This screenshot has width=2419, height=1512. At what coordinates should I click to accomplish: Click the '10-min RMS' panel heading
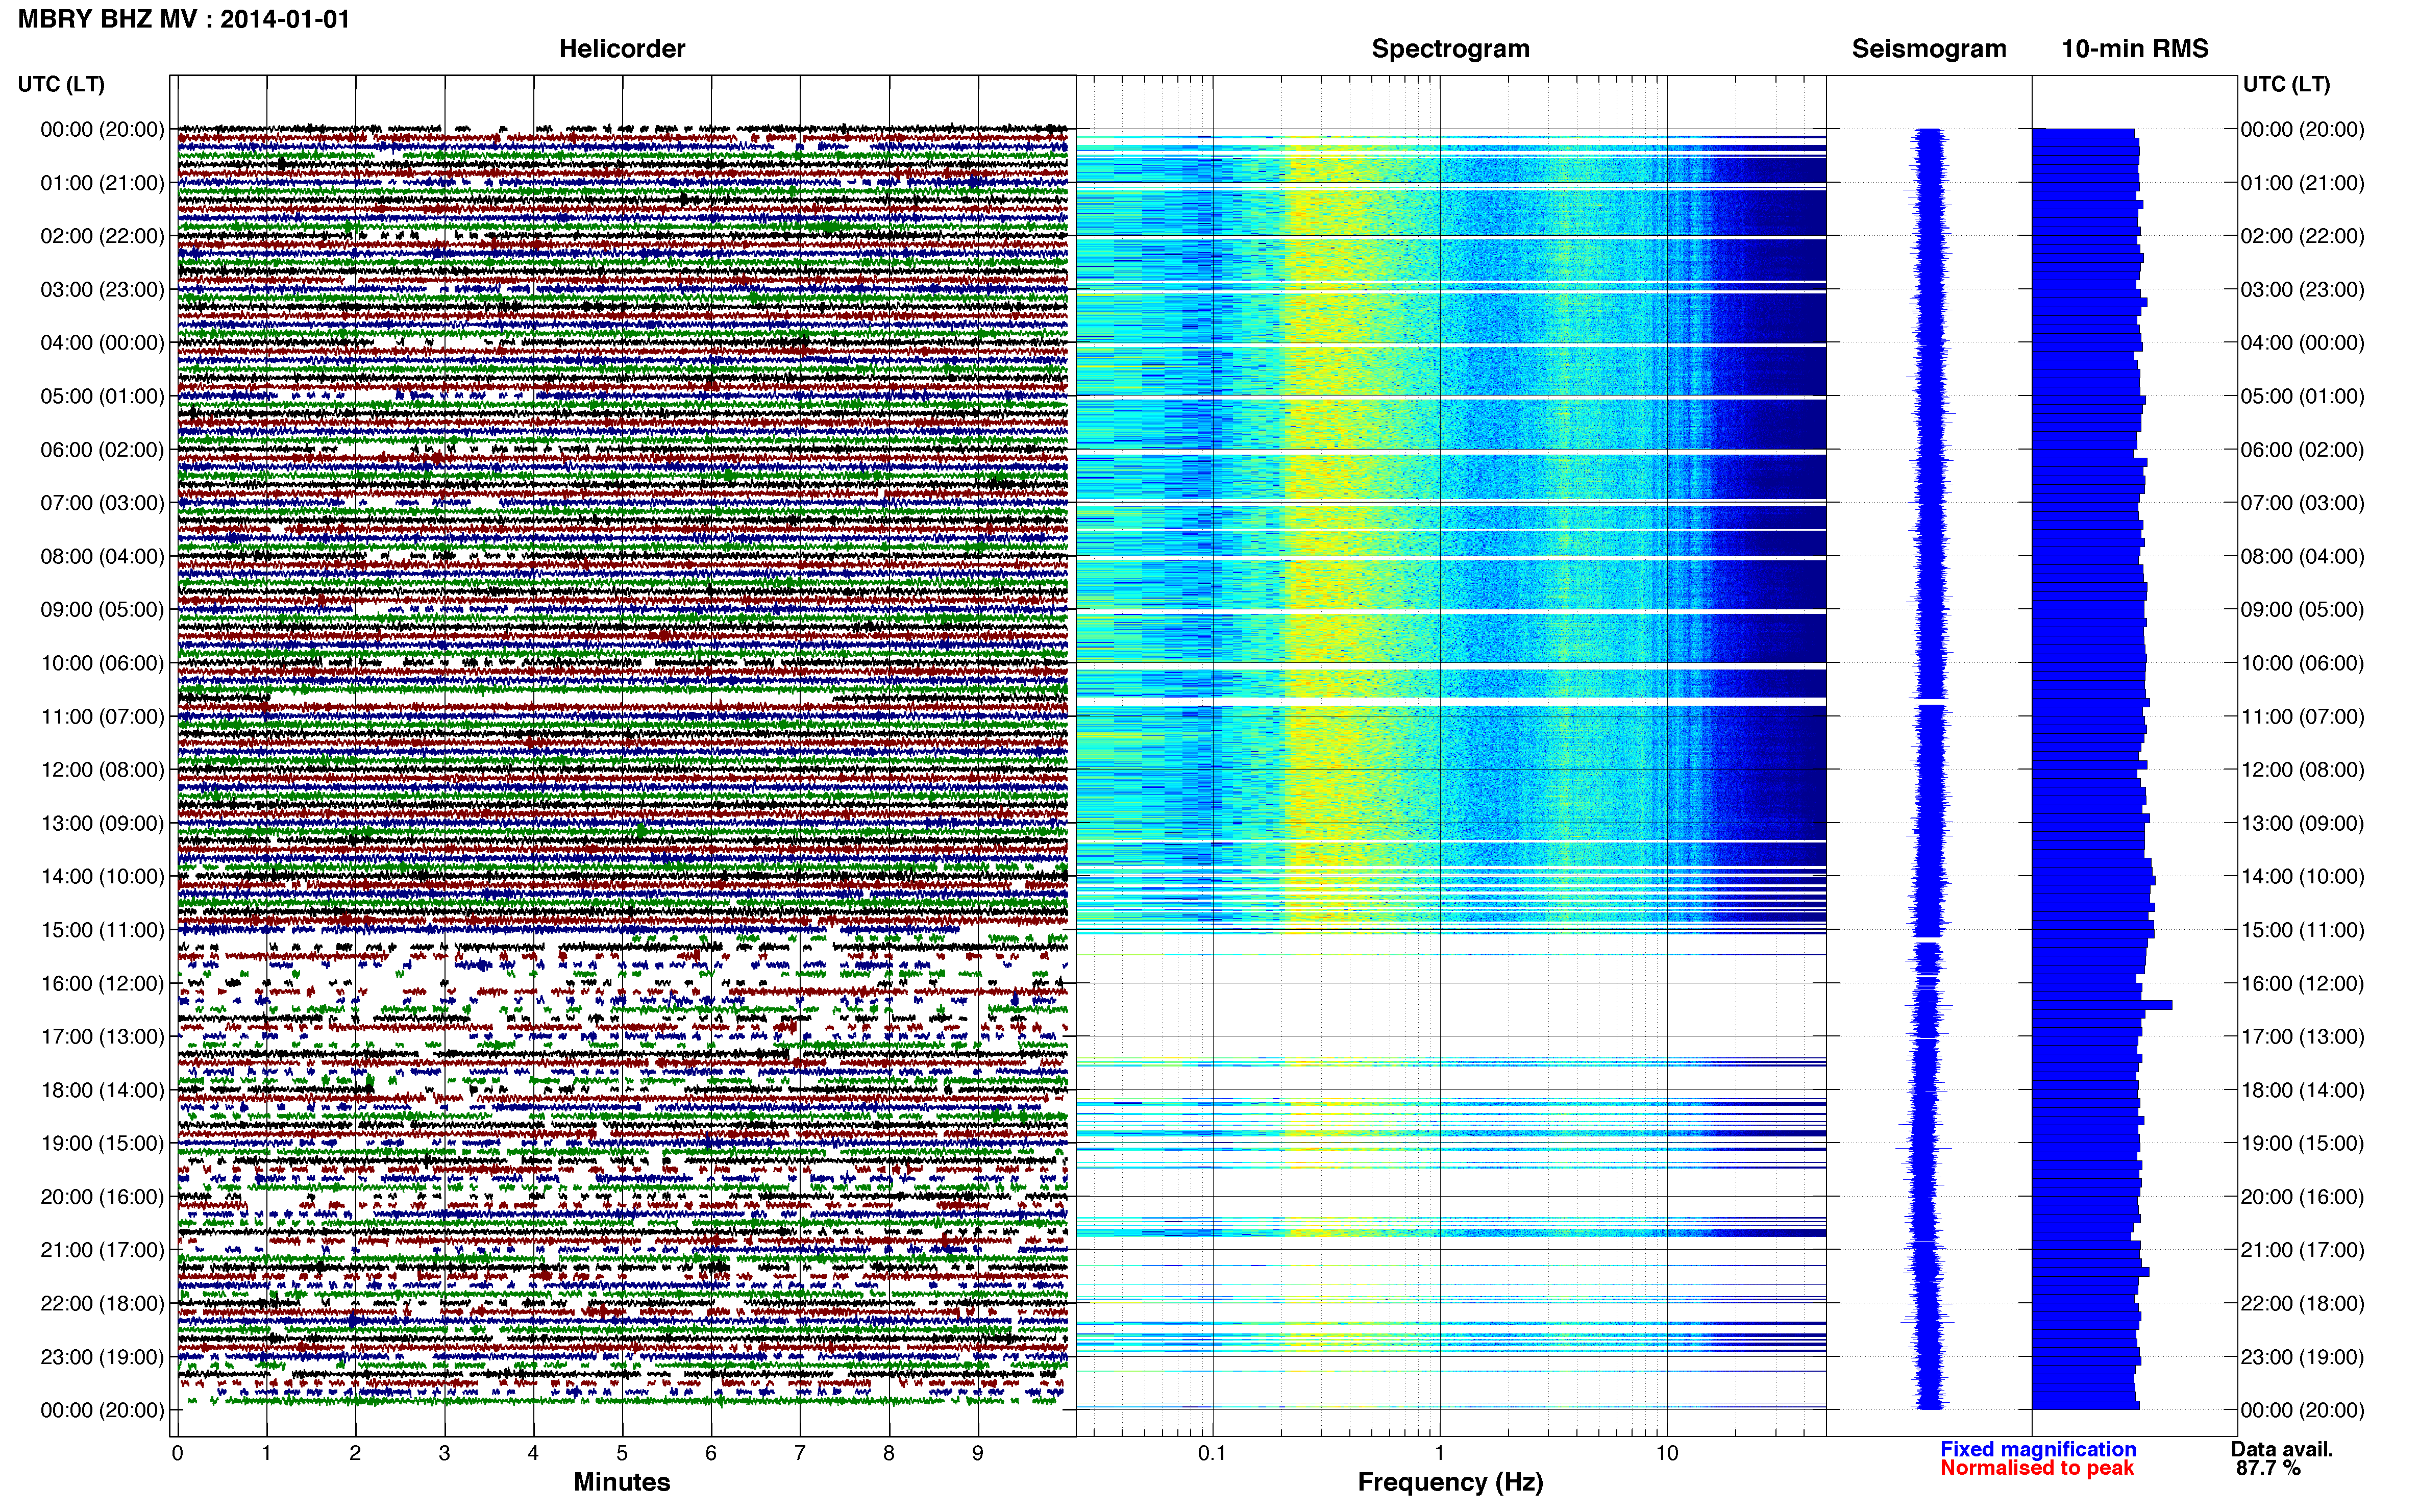pyautogui.click(x=2135, y=49)
